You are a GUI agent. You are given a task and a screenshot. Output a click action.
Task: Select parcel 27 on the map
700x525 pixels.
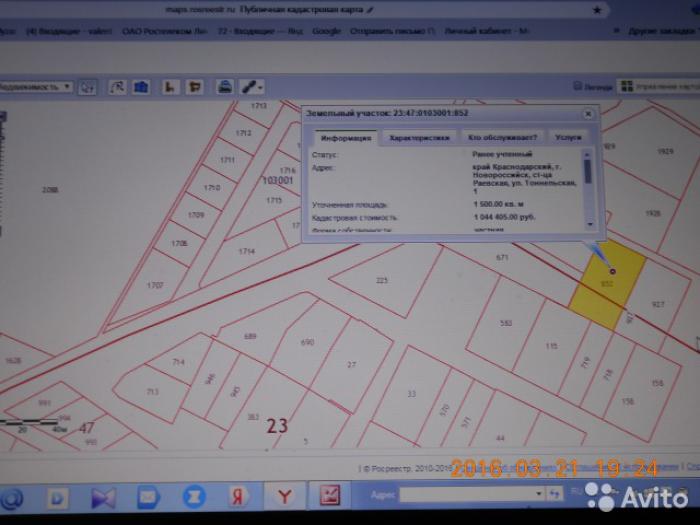[x=351, y=365]
